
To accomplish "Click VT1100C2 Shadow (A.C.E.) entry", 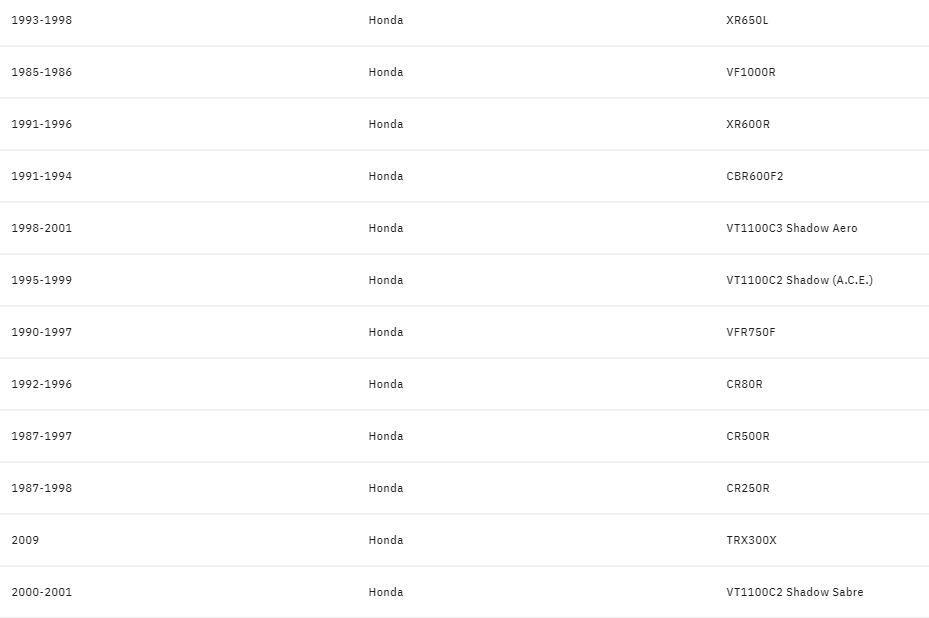I will point(799,280).
